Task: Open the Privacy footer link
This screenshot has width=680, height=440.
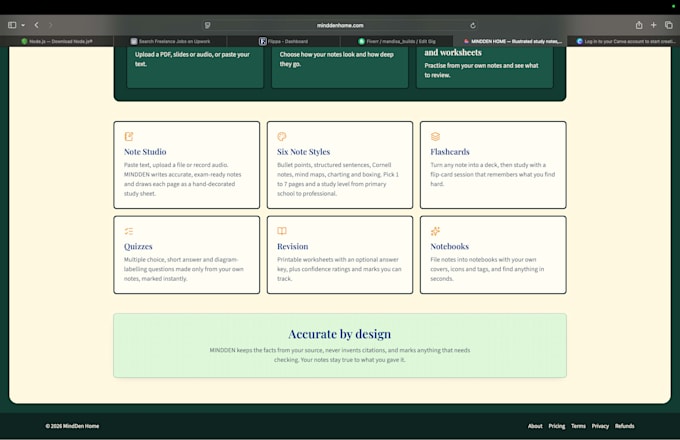Action: coord(600,426)
